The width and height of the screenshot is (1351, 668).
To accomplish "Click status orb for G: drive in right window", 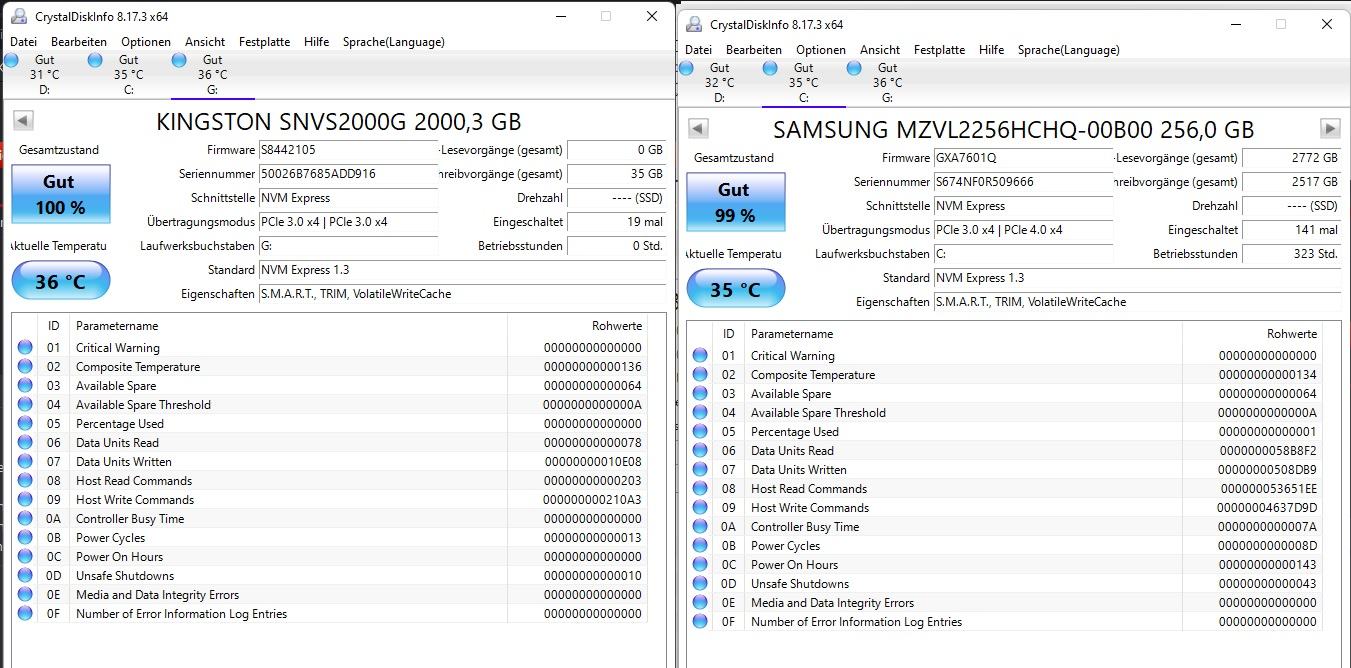I will coord(854,68).
